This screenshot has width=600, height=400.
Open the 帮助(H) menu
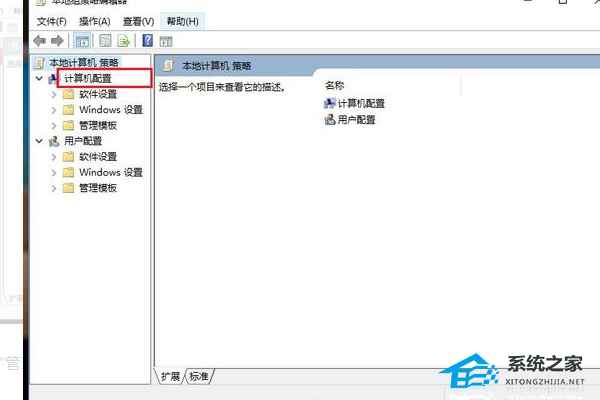coord(183,21)
